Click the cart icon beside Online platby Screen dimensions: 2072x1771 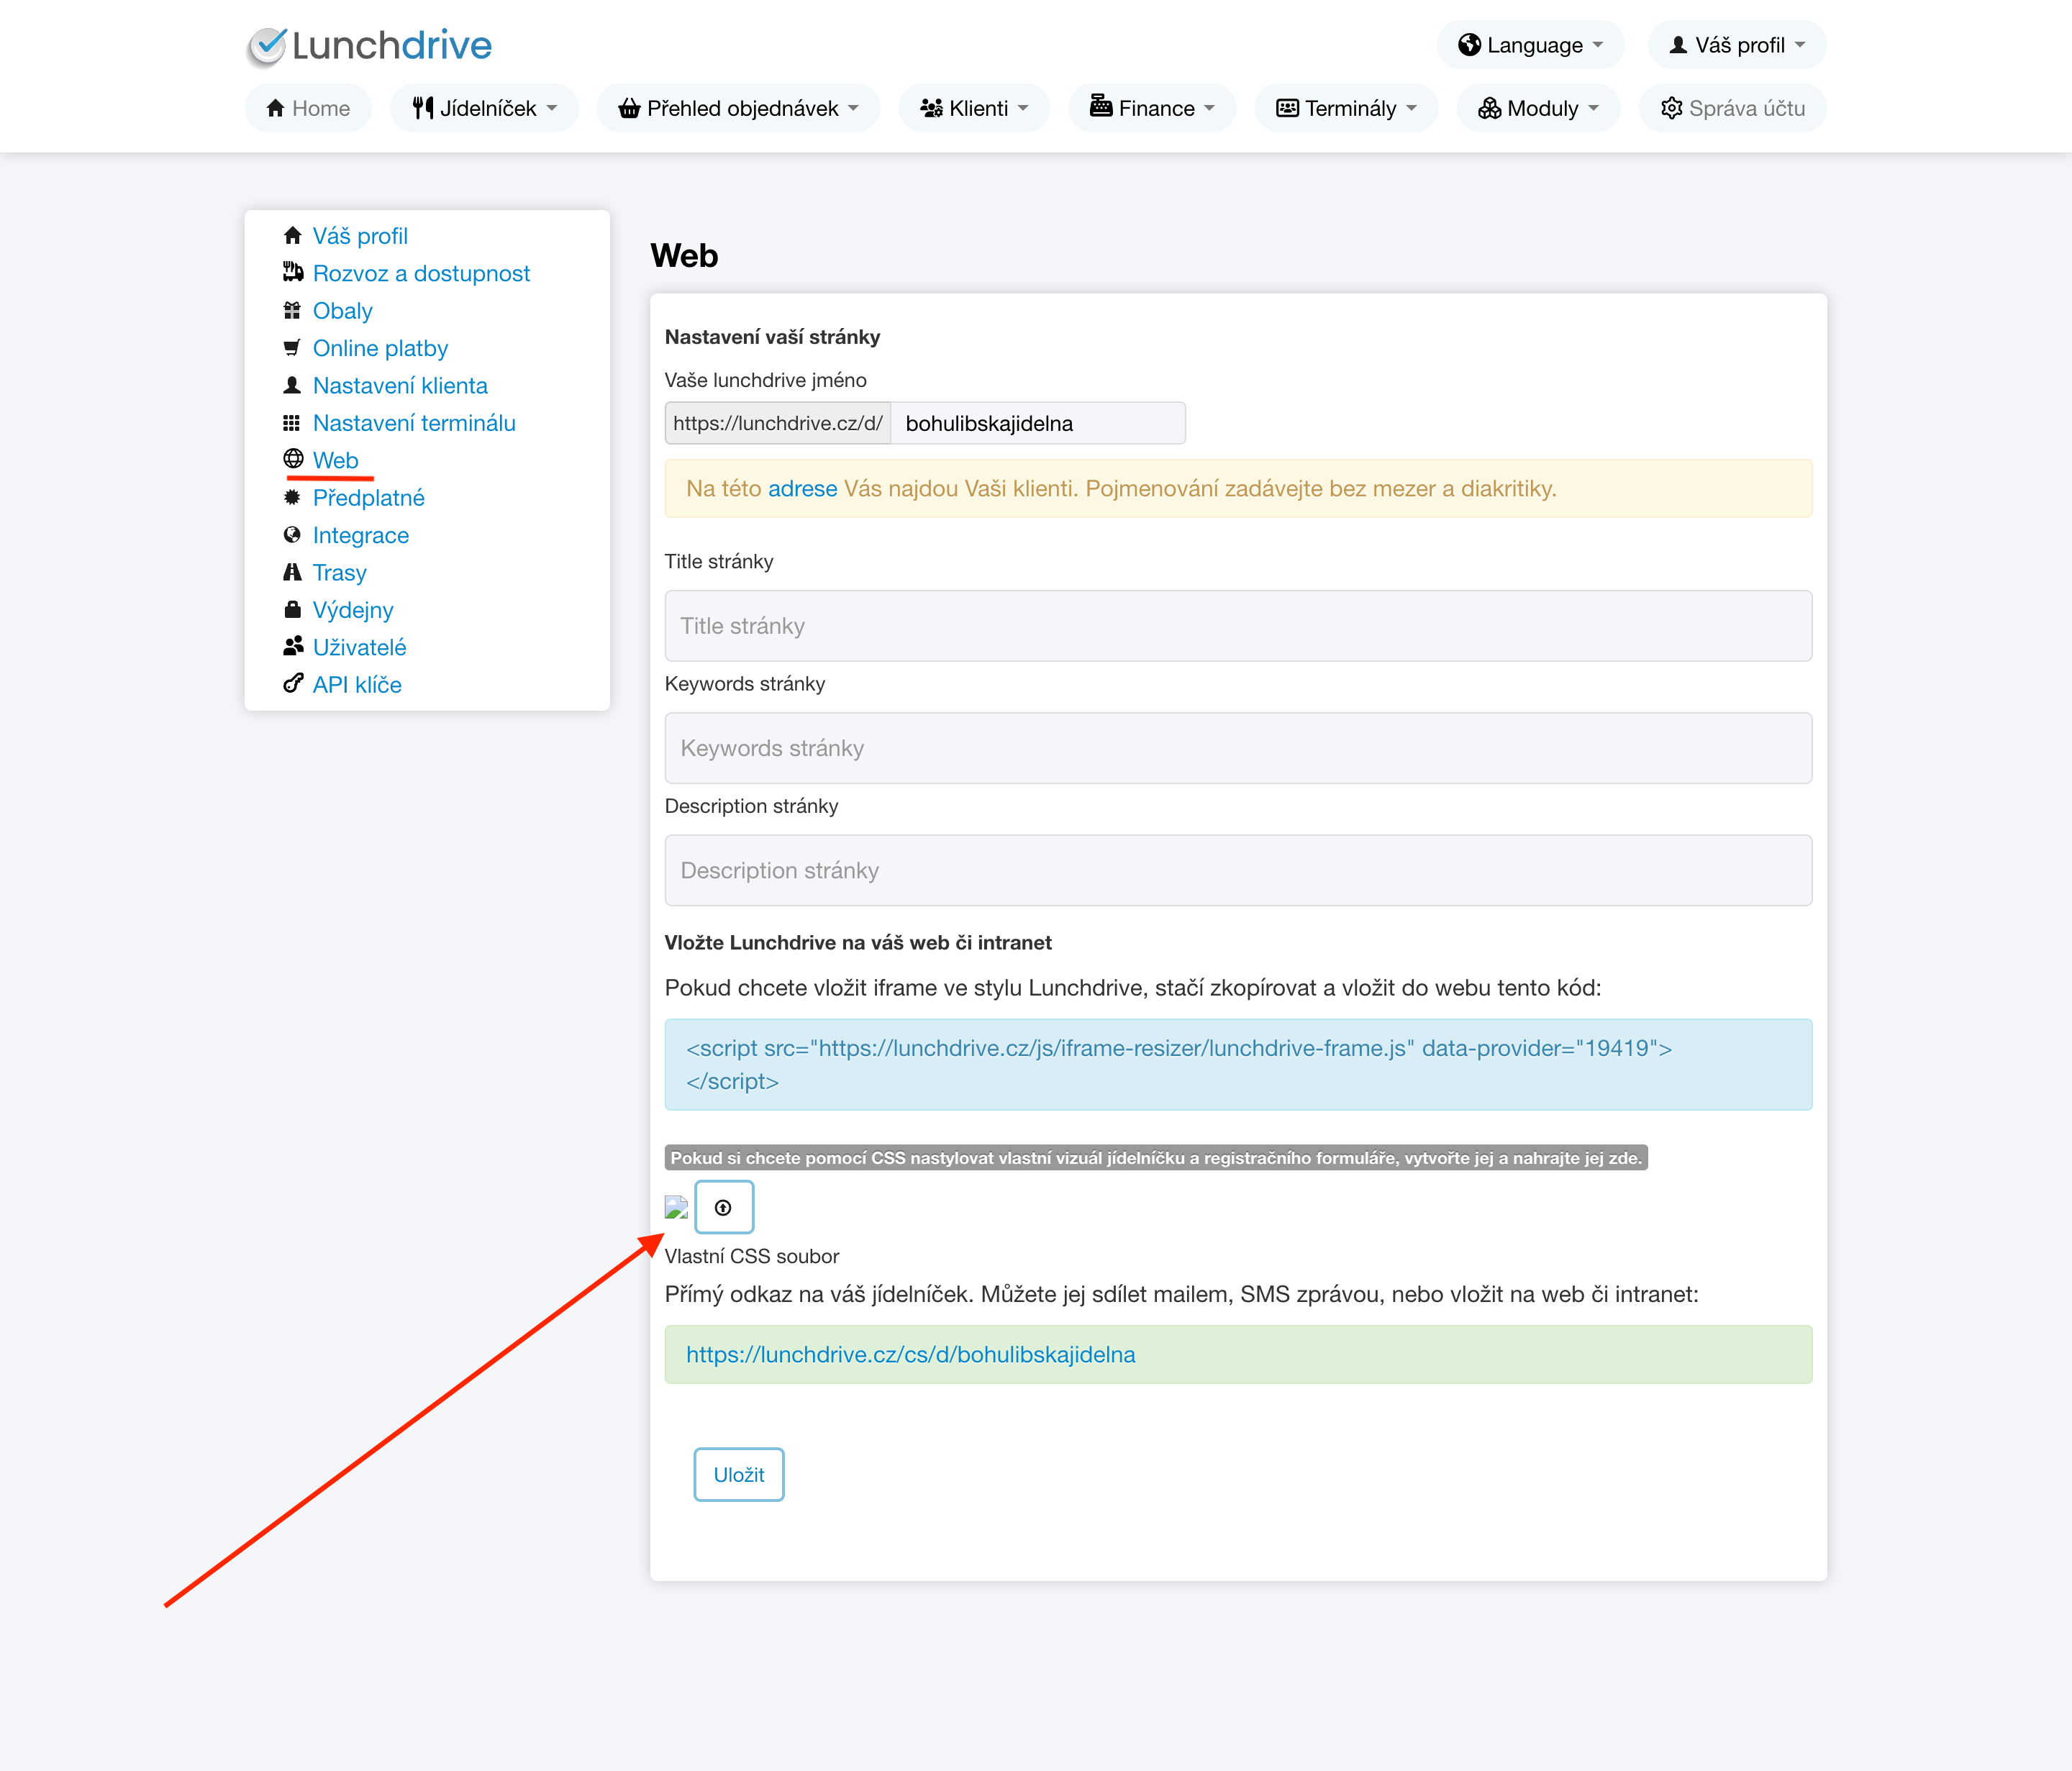click(x=292, y=347)
